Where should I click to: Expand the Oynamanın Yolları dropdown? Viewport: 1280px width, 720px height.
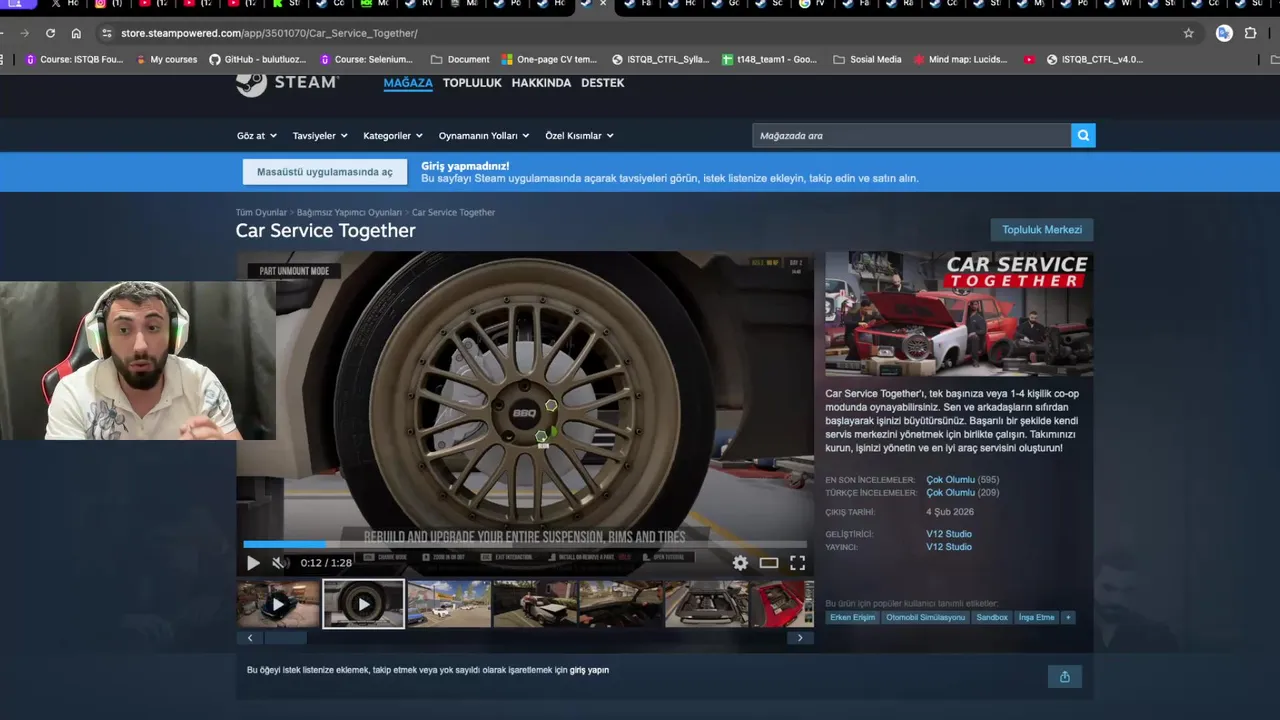[x=484, y=136]
